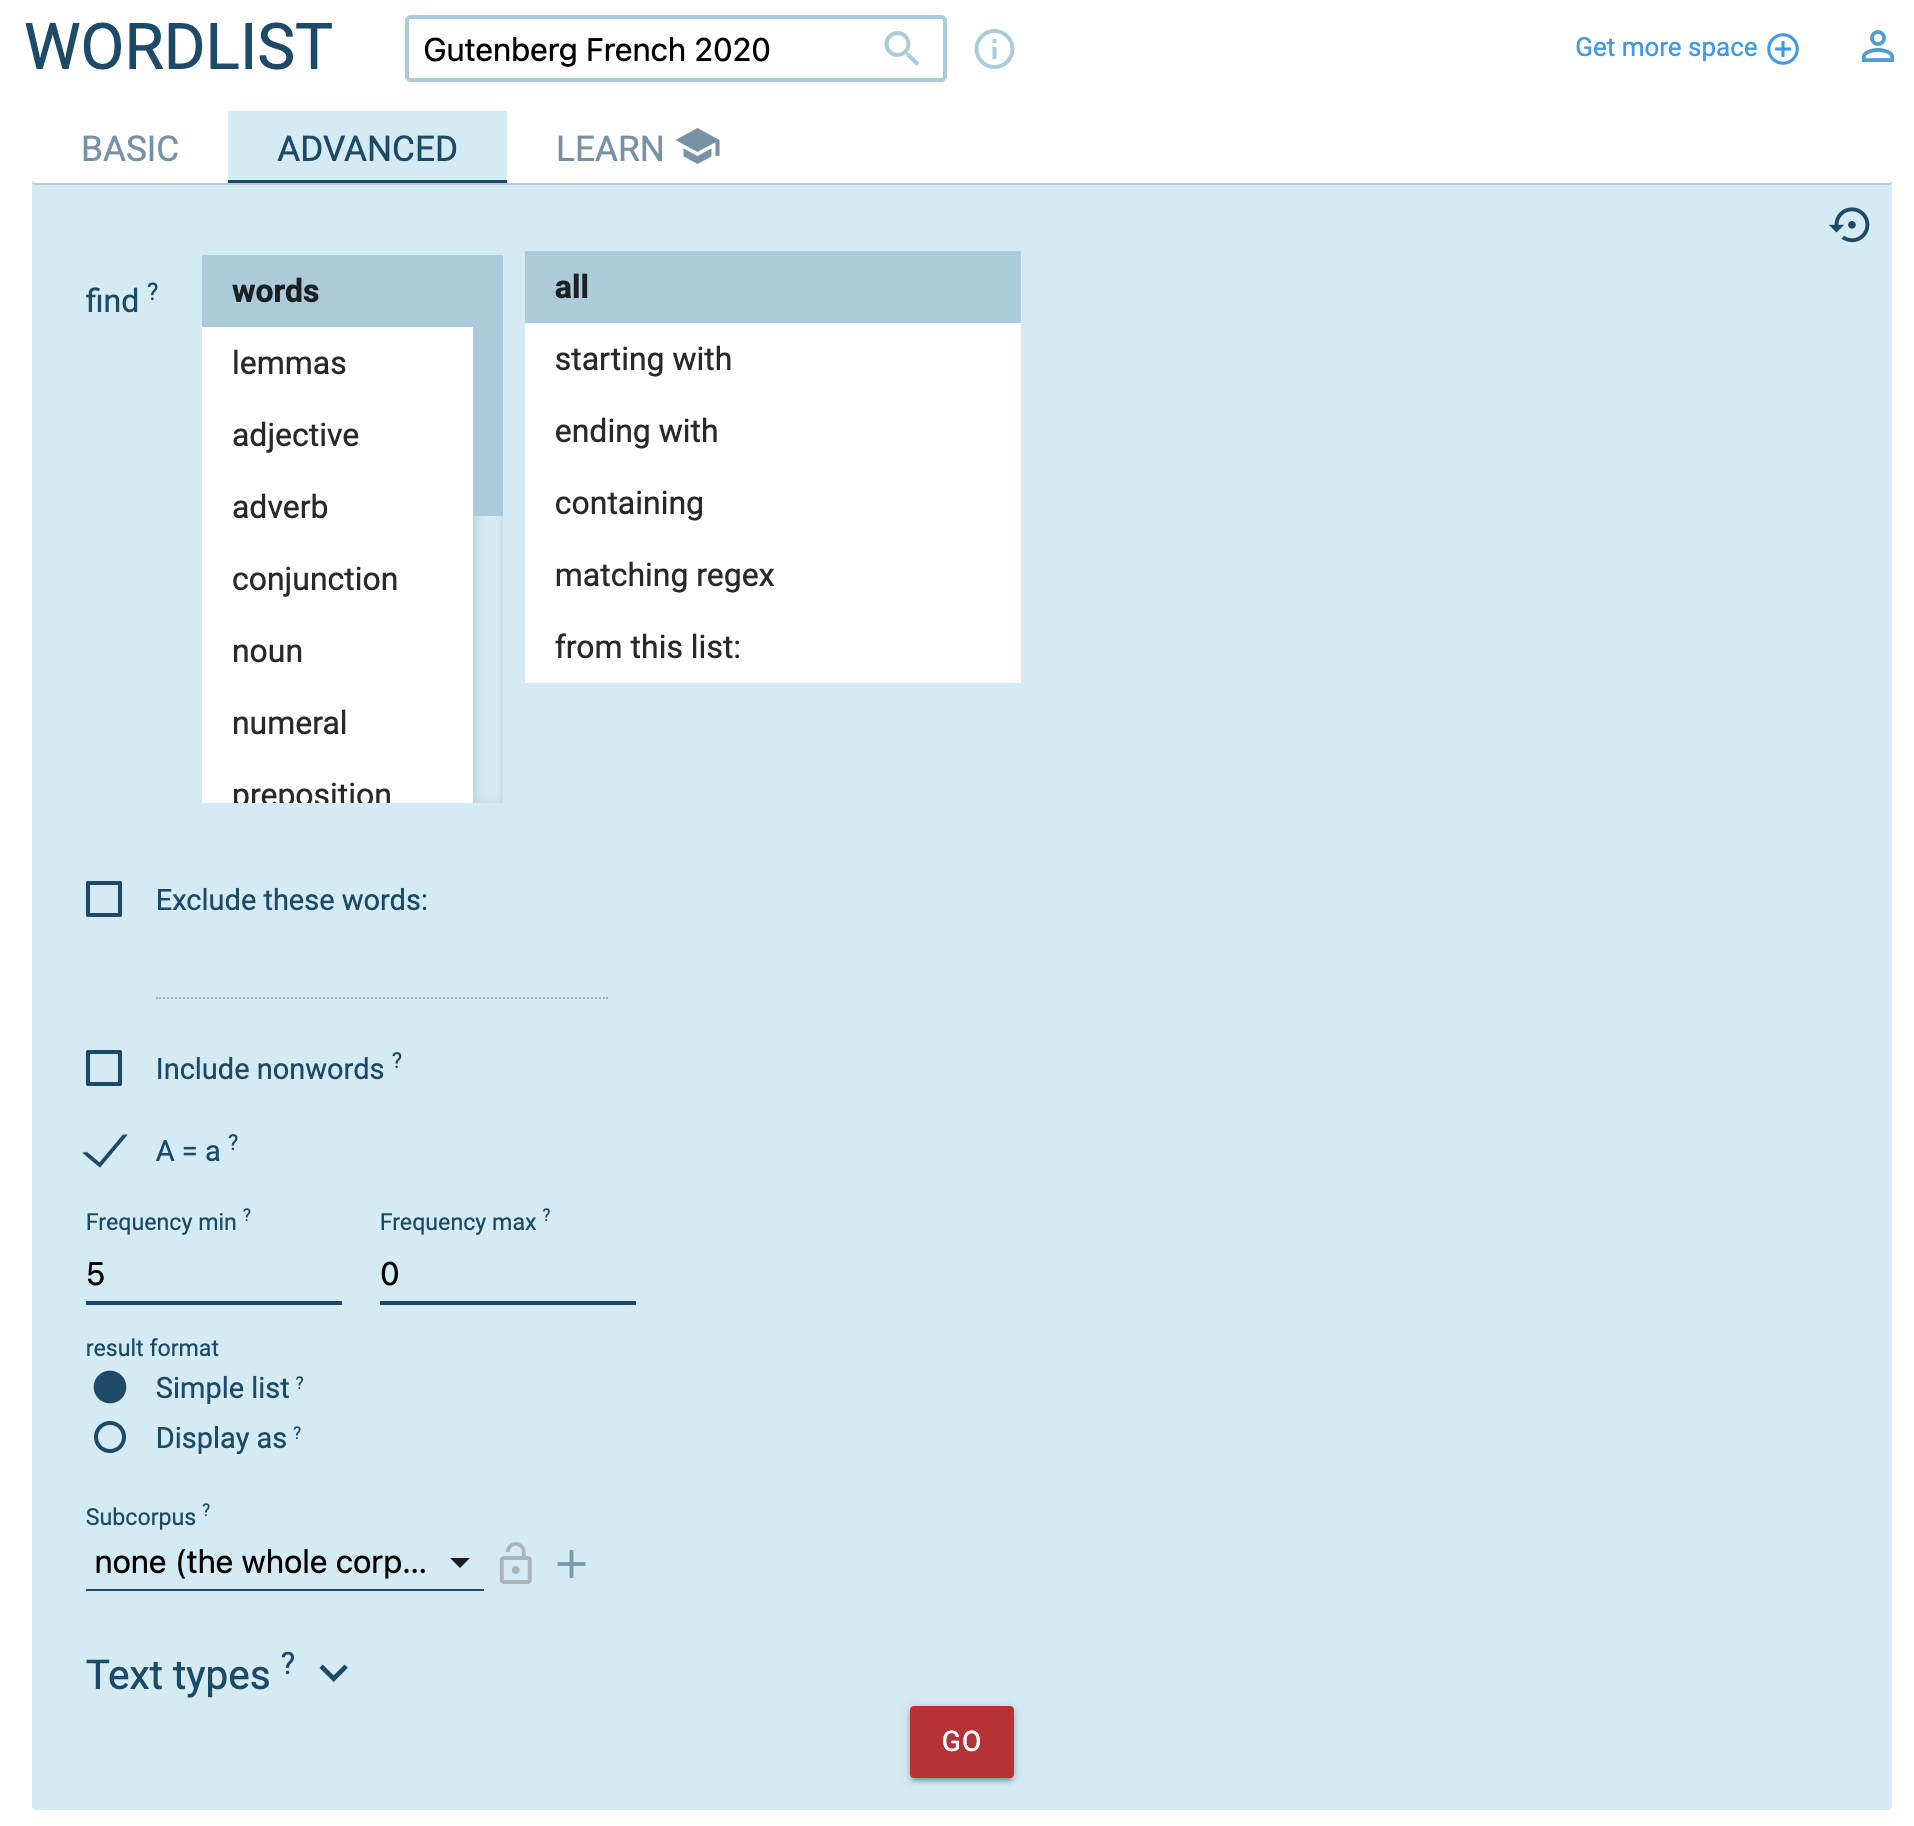This screenshot has width=1914, height=1826.
Task: Select the from this list: option
Action: tap(772, 647)
